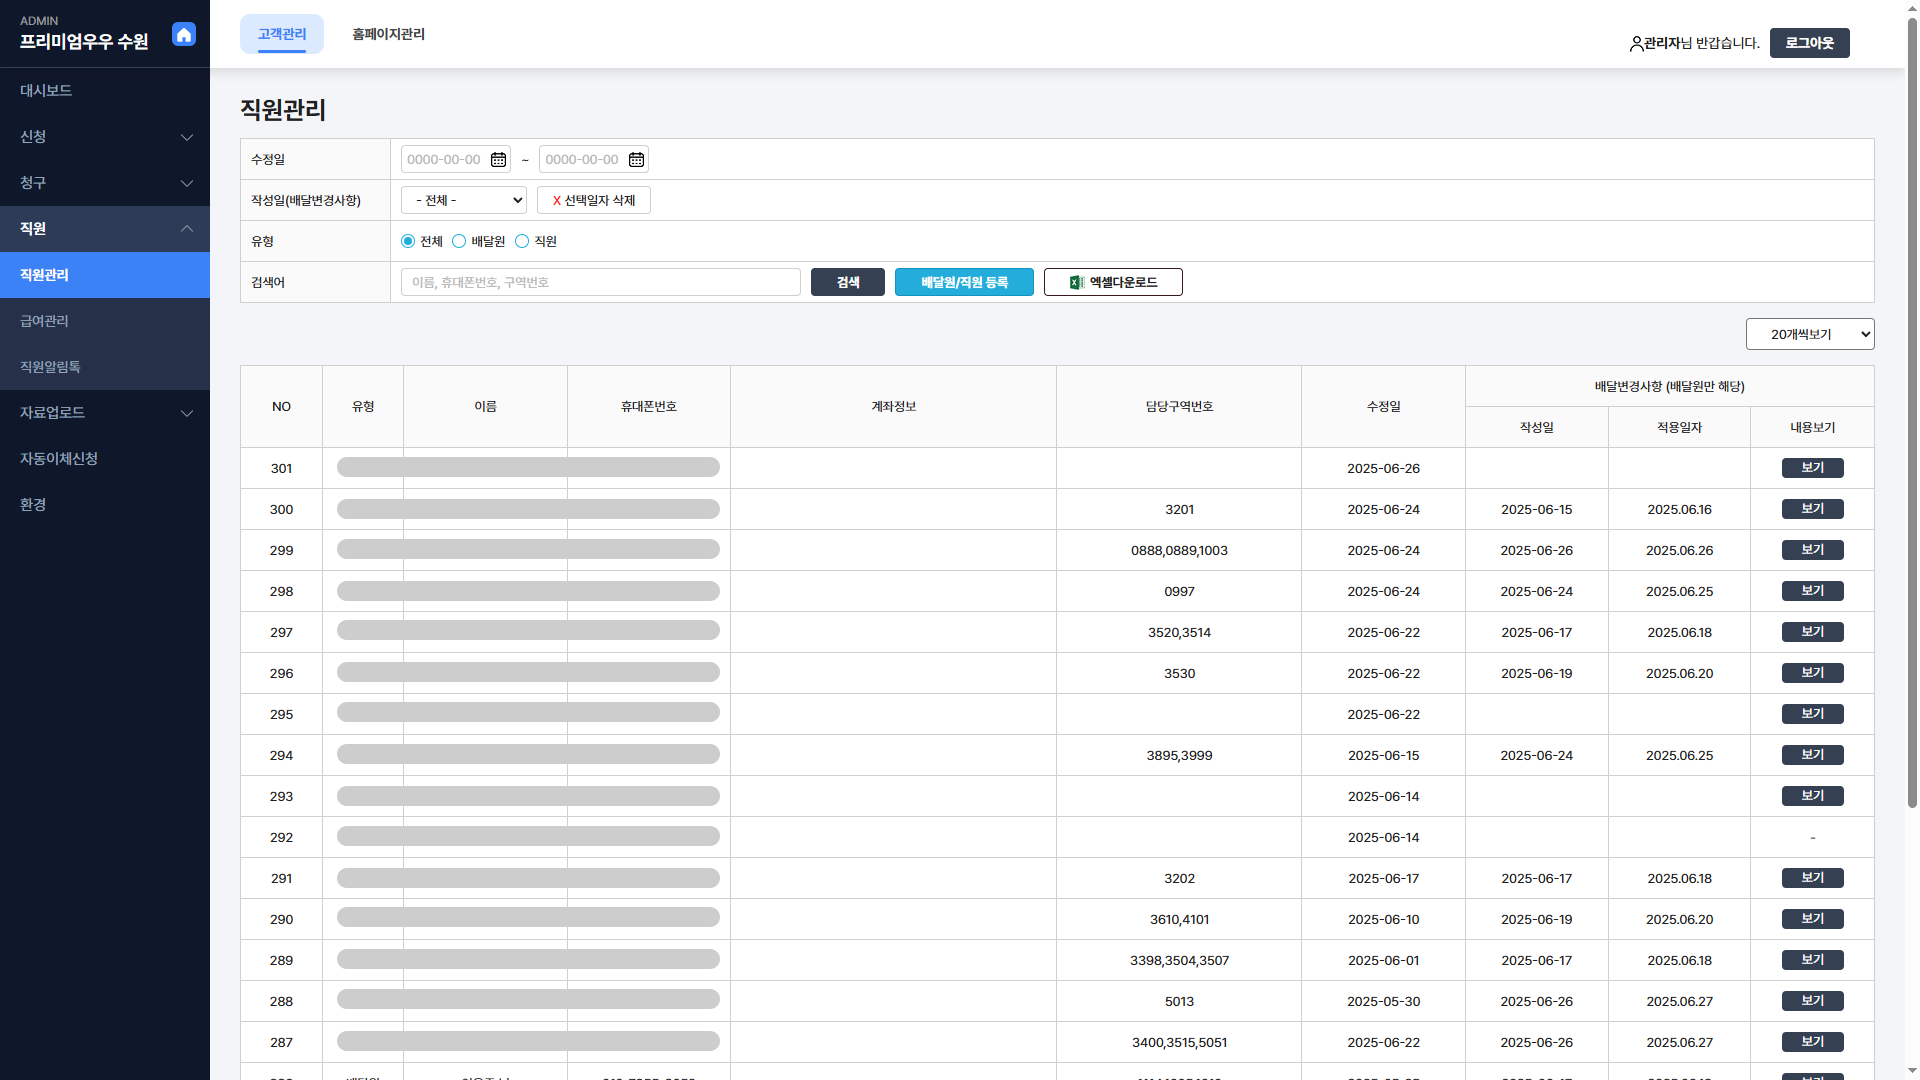Click the user profile icon in header
The height and width of the screenshot is (1080, 1920).
1636,44
